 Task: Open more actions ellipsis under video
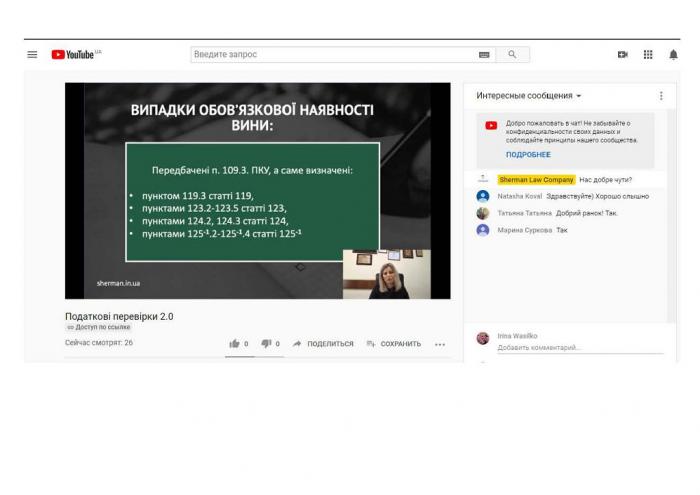coord(440,344)
